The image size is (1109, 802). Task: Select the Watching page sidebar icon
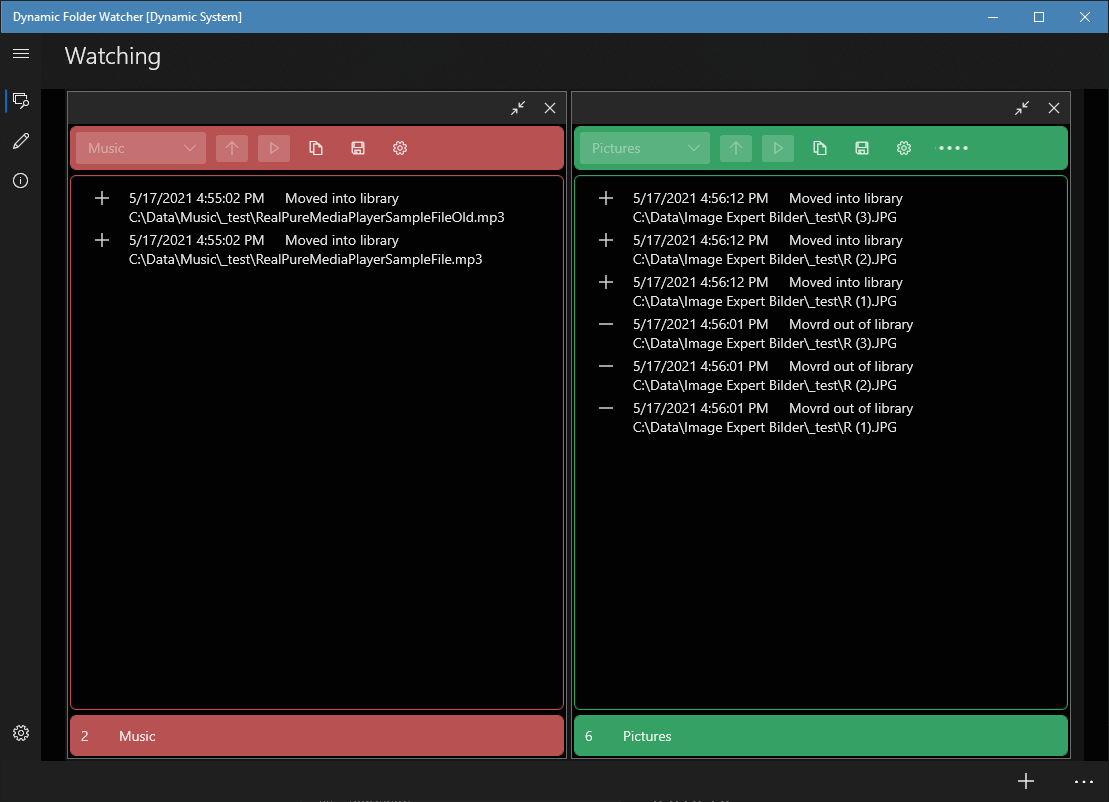21,101
